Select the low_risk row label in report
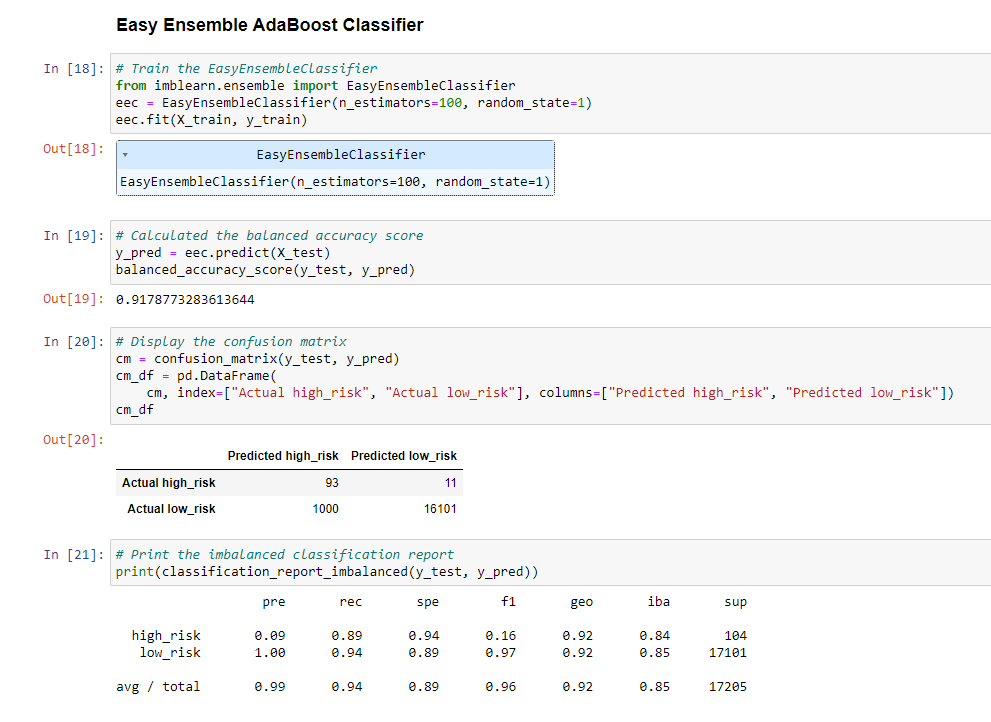This screenshot has height=722, width=991. (170, 652)
